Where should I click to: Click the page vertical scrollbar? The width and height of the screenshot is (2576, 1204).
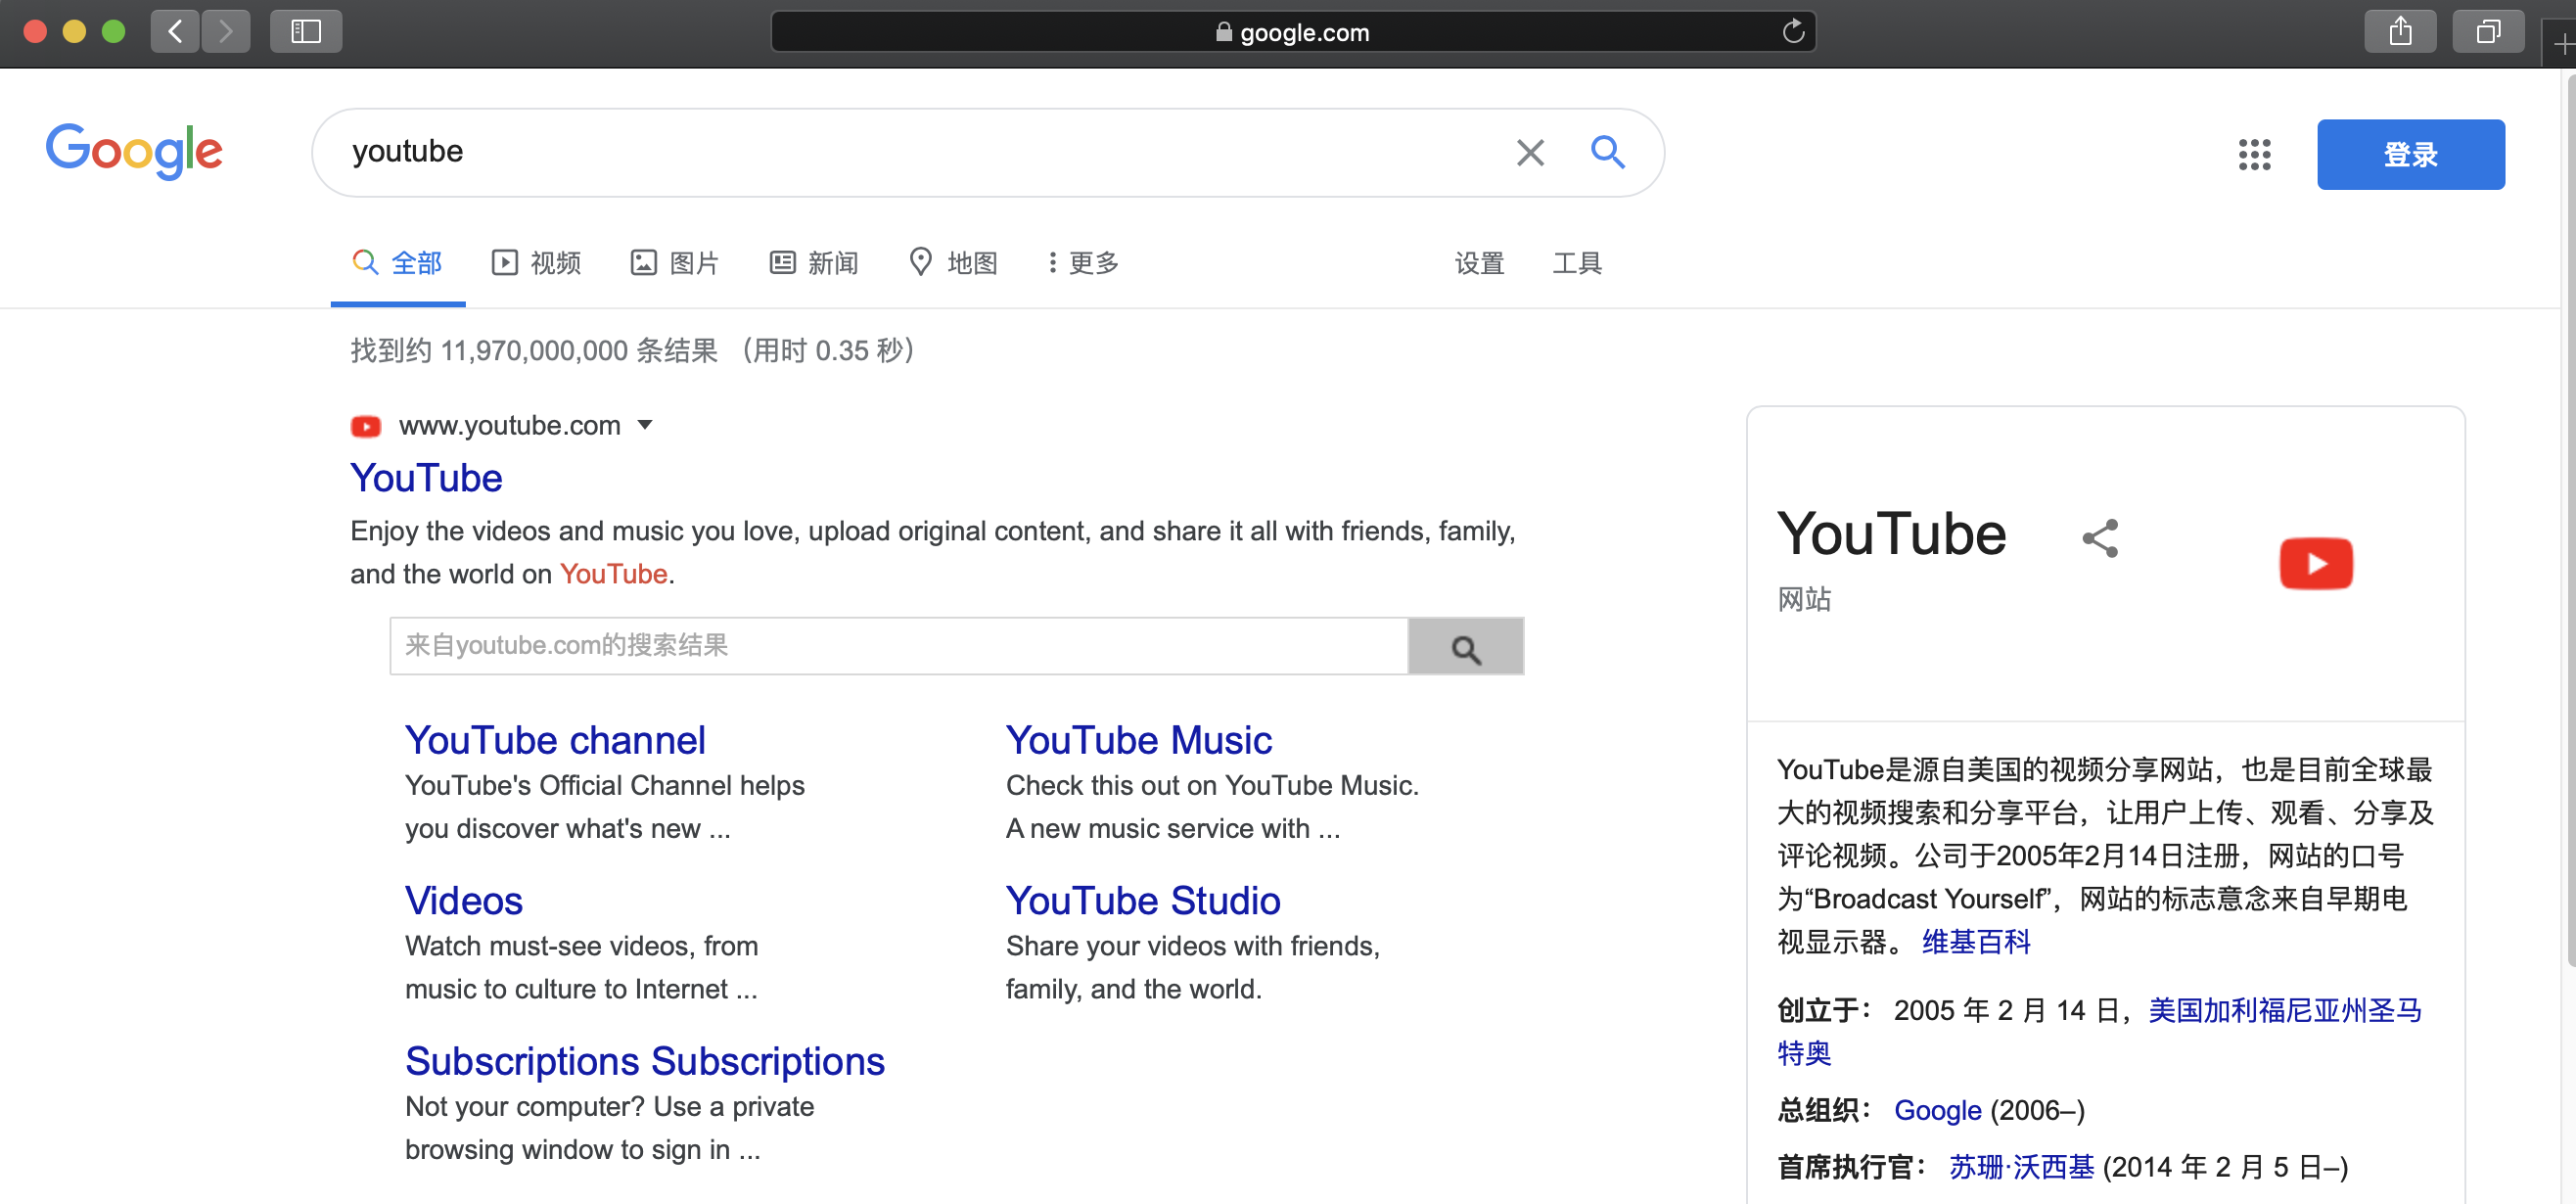click(x=2570, y=520)
